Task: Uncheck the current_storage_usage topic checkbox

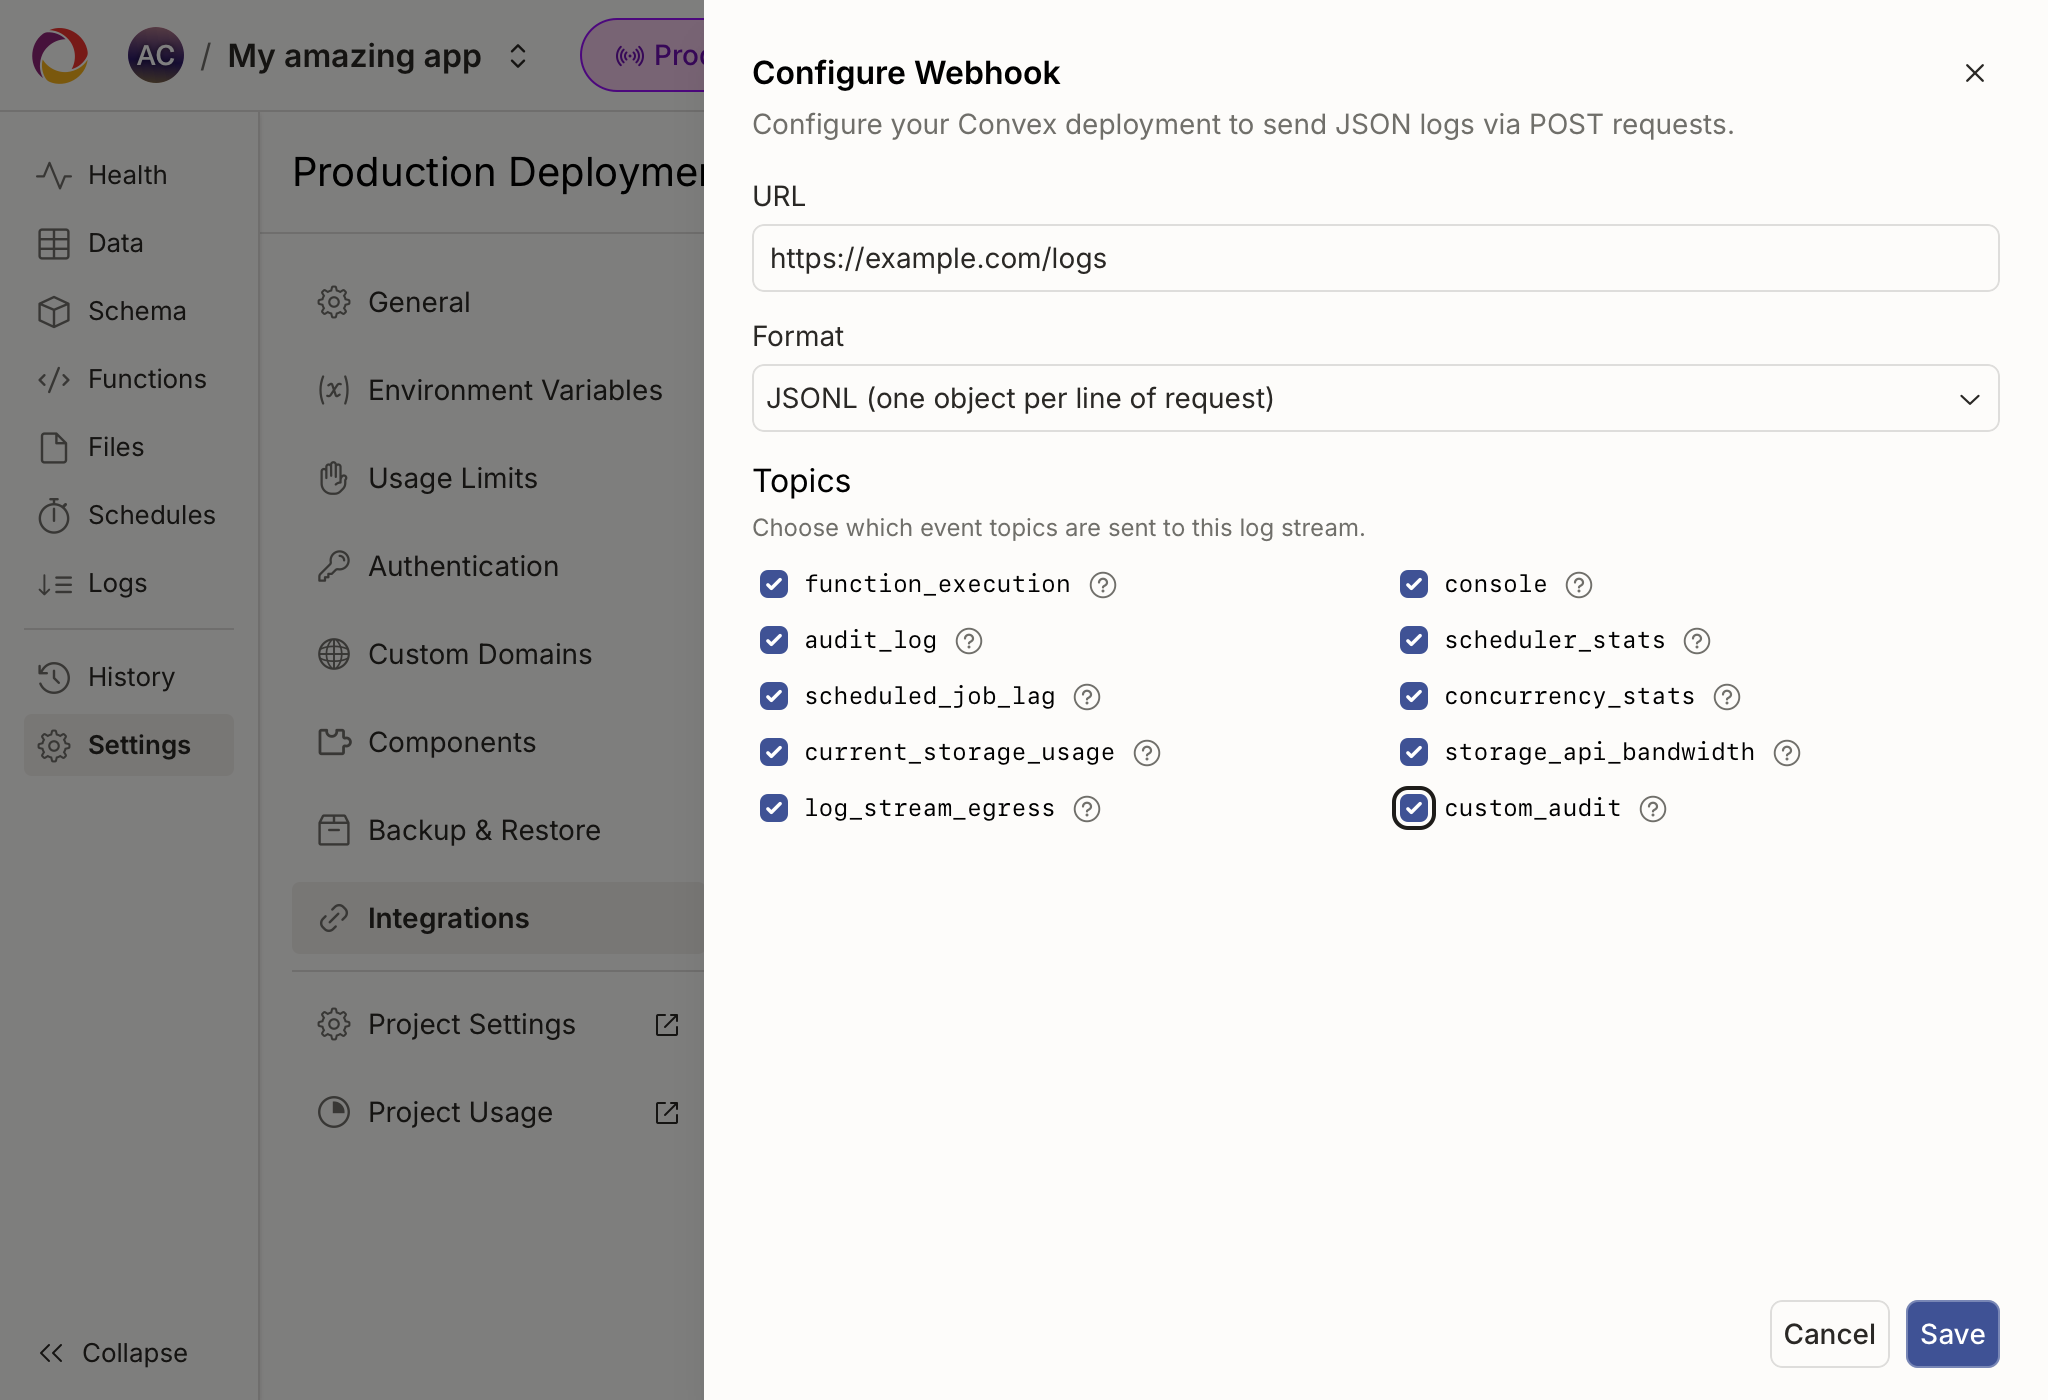Action: 774,752
